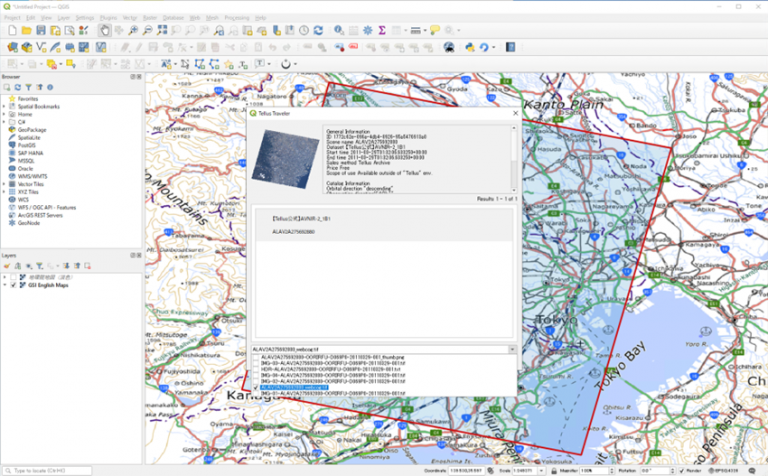Open the Project menu
The width and height of the screenshot is (768, 476).
pyautogui.click(x=12, y=18)
